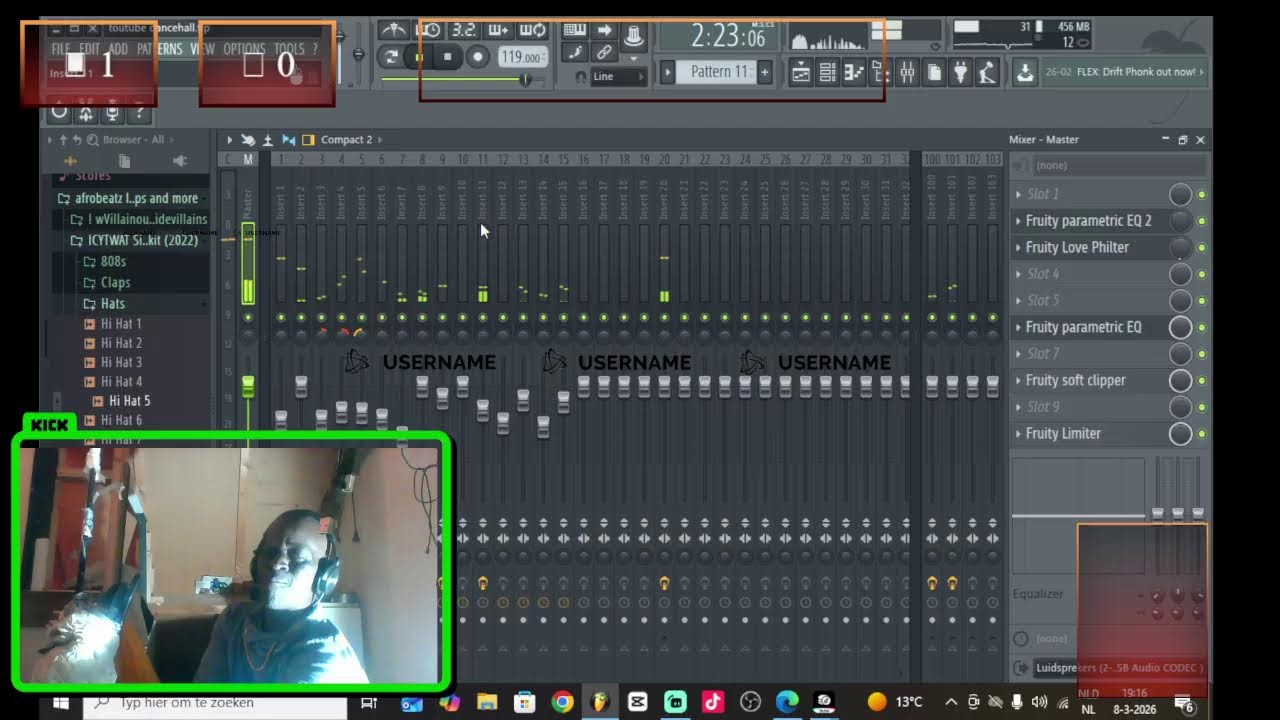Open the mixer input (none) selector at top
Viewport: 1280px width, 720px height.
pos(1110,165)
